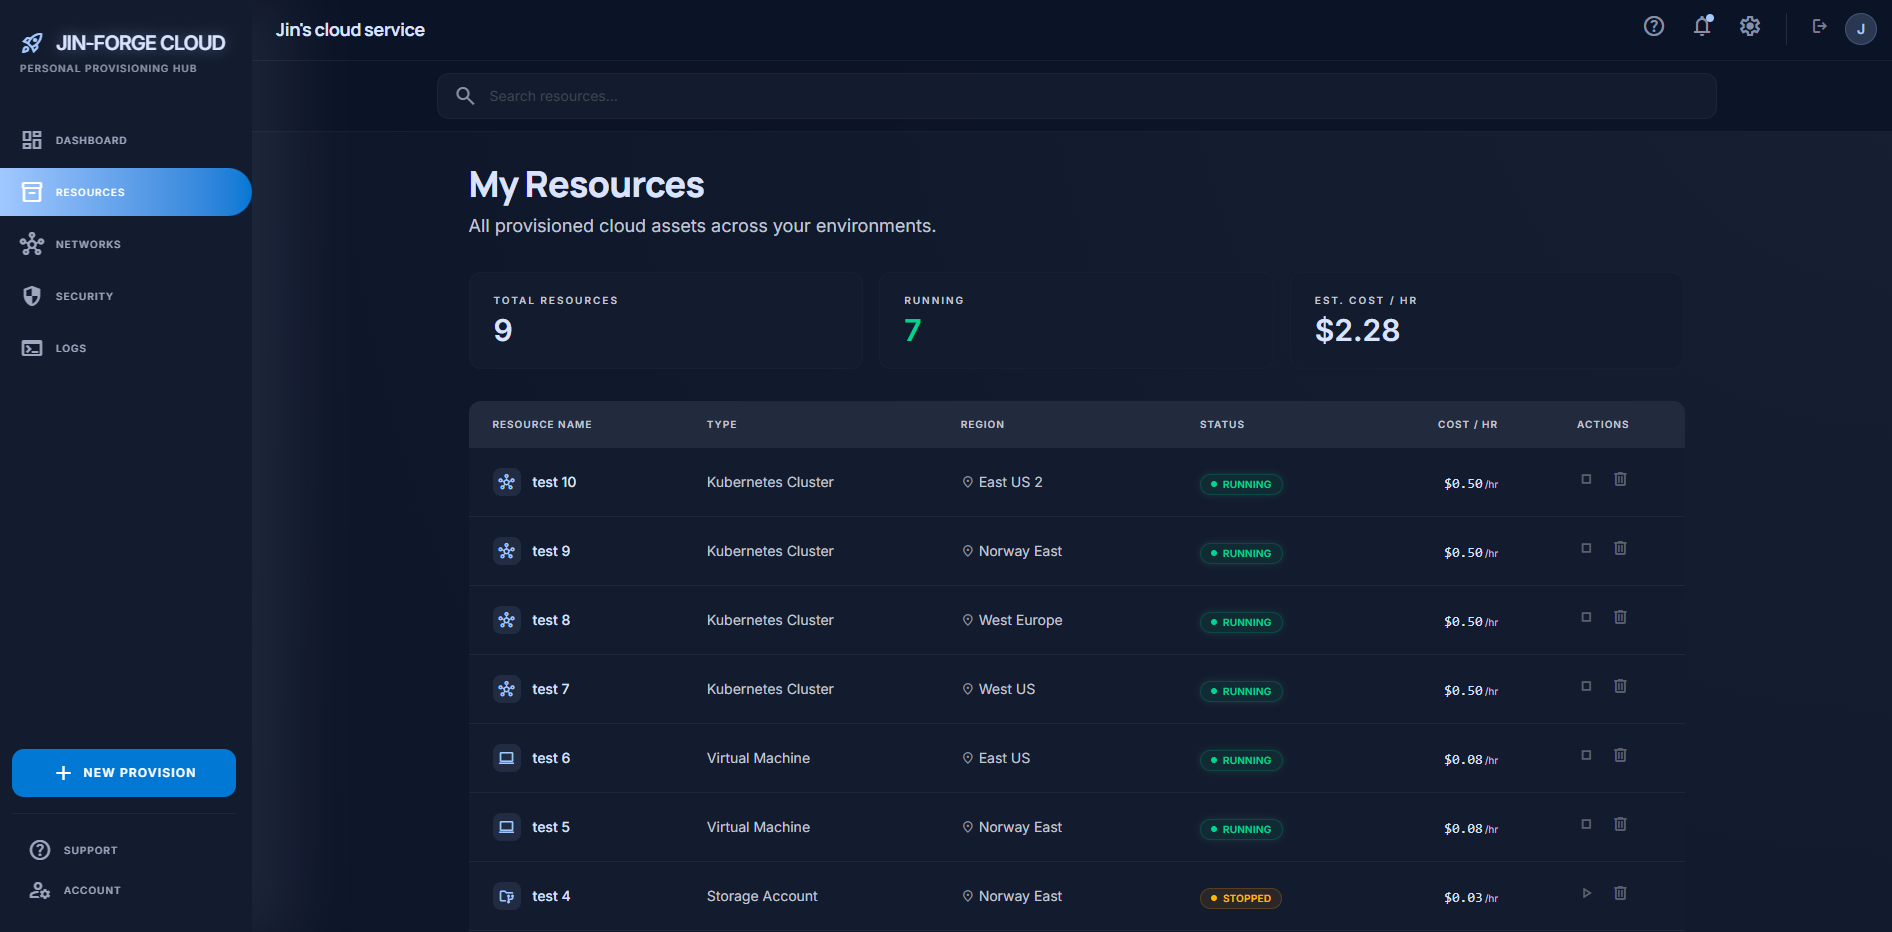This screenshot has height=932, width=1892.
Task: Click the Total Resources card
Action: click(666, 321)
